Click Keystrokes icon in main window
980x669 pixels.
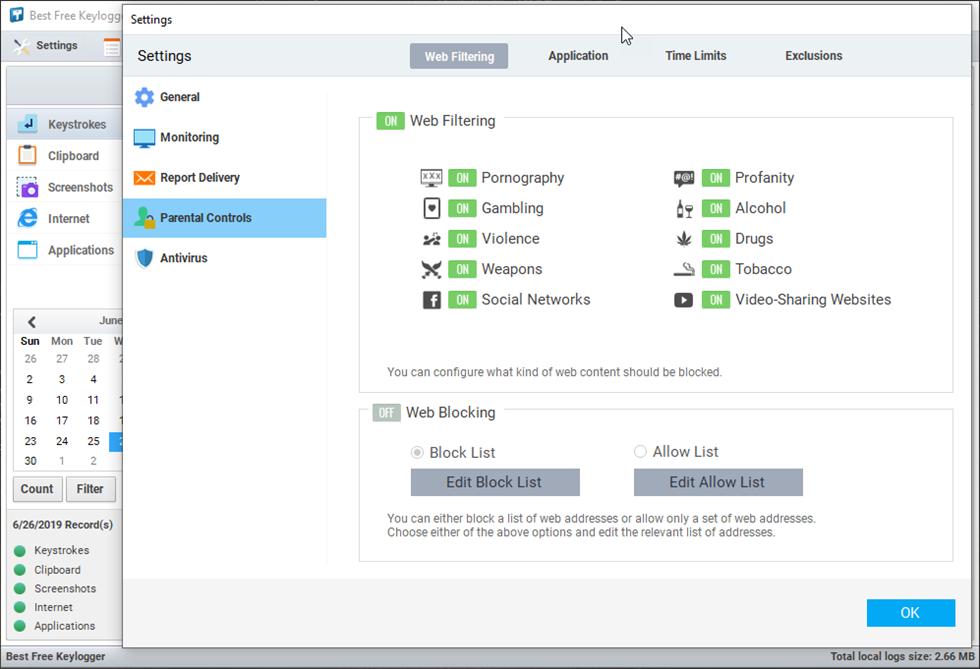28,124
